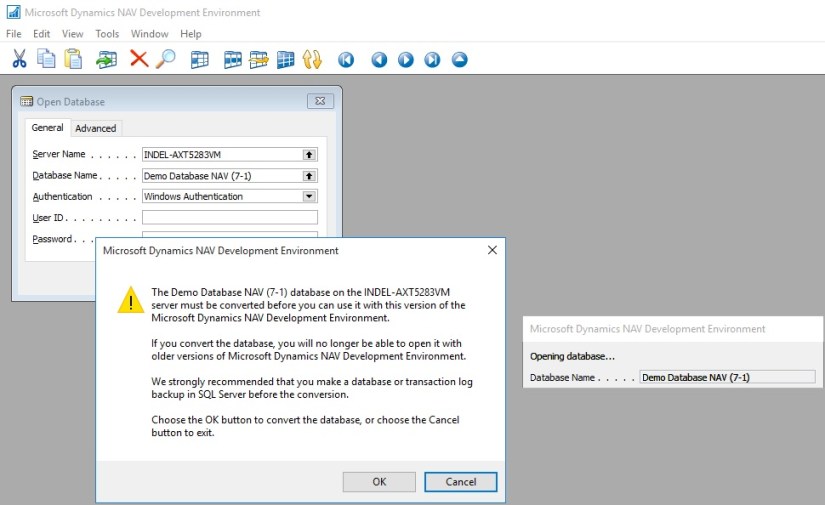Click the Next record arrow icon
Image resolution: width=825 pixels, height=505 pixels.
(406, 59)
